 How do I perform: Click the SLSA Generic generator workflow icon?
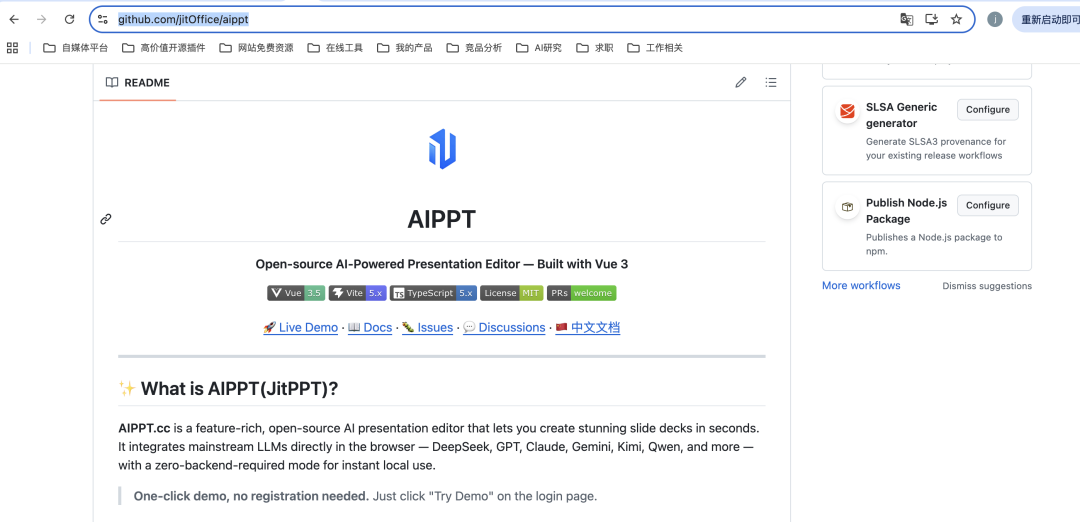tap(847, 111)
